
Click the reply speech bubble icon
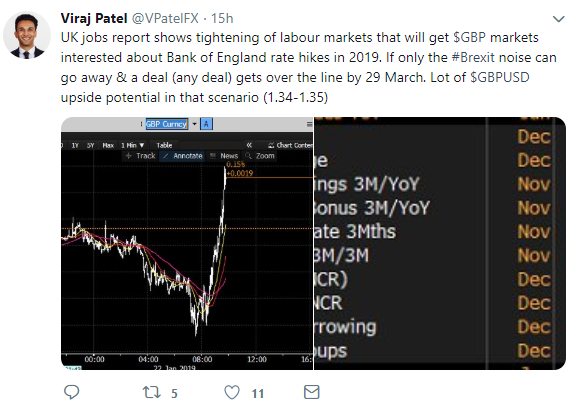click(72, 392)
